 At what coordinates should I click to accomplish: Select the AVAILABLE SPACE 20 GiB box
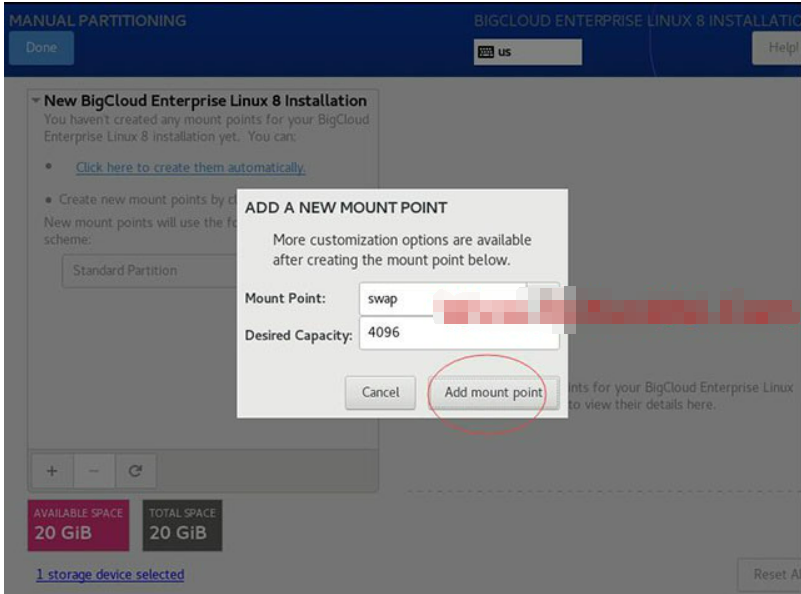point(78,525)
